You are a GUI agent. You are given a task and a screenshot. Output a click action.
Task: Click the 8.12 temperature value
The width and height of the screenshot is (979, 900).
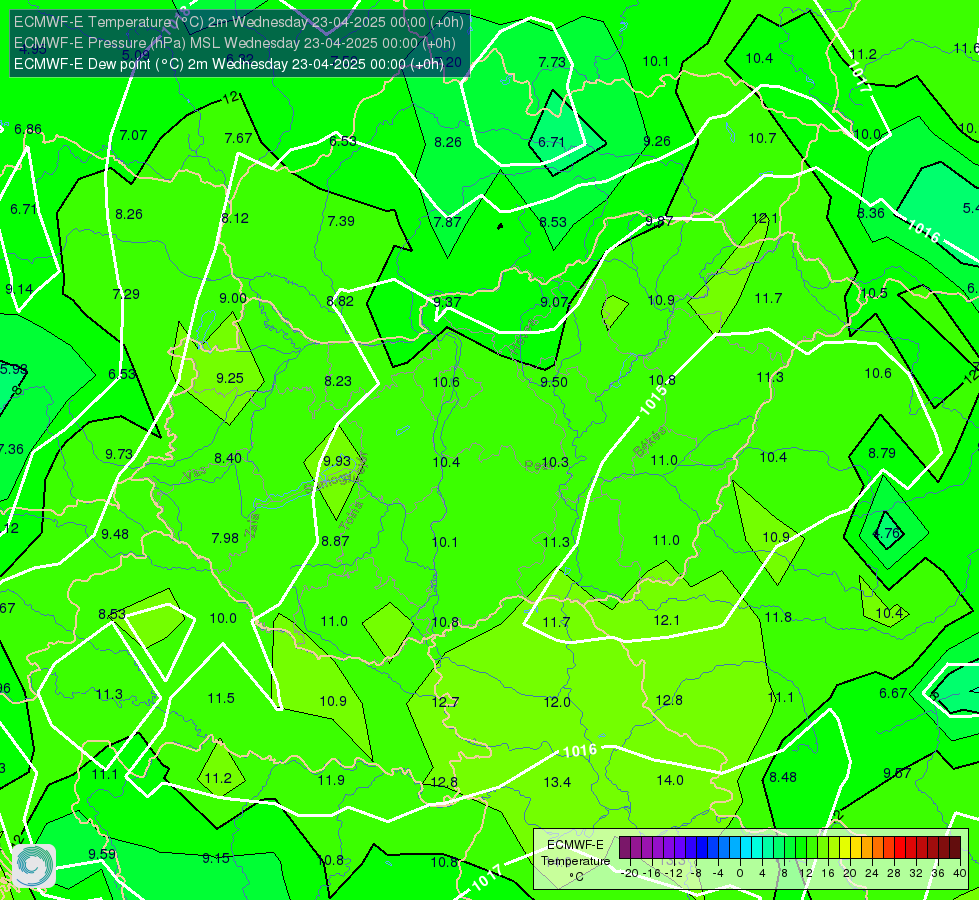[x=235, y=218]
